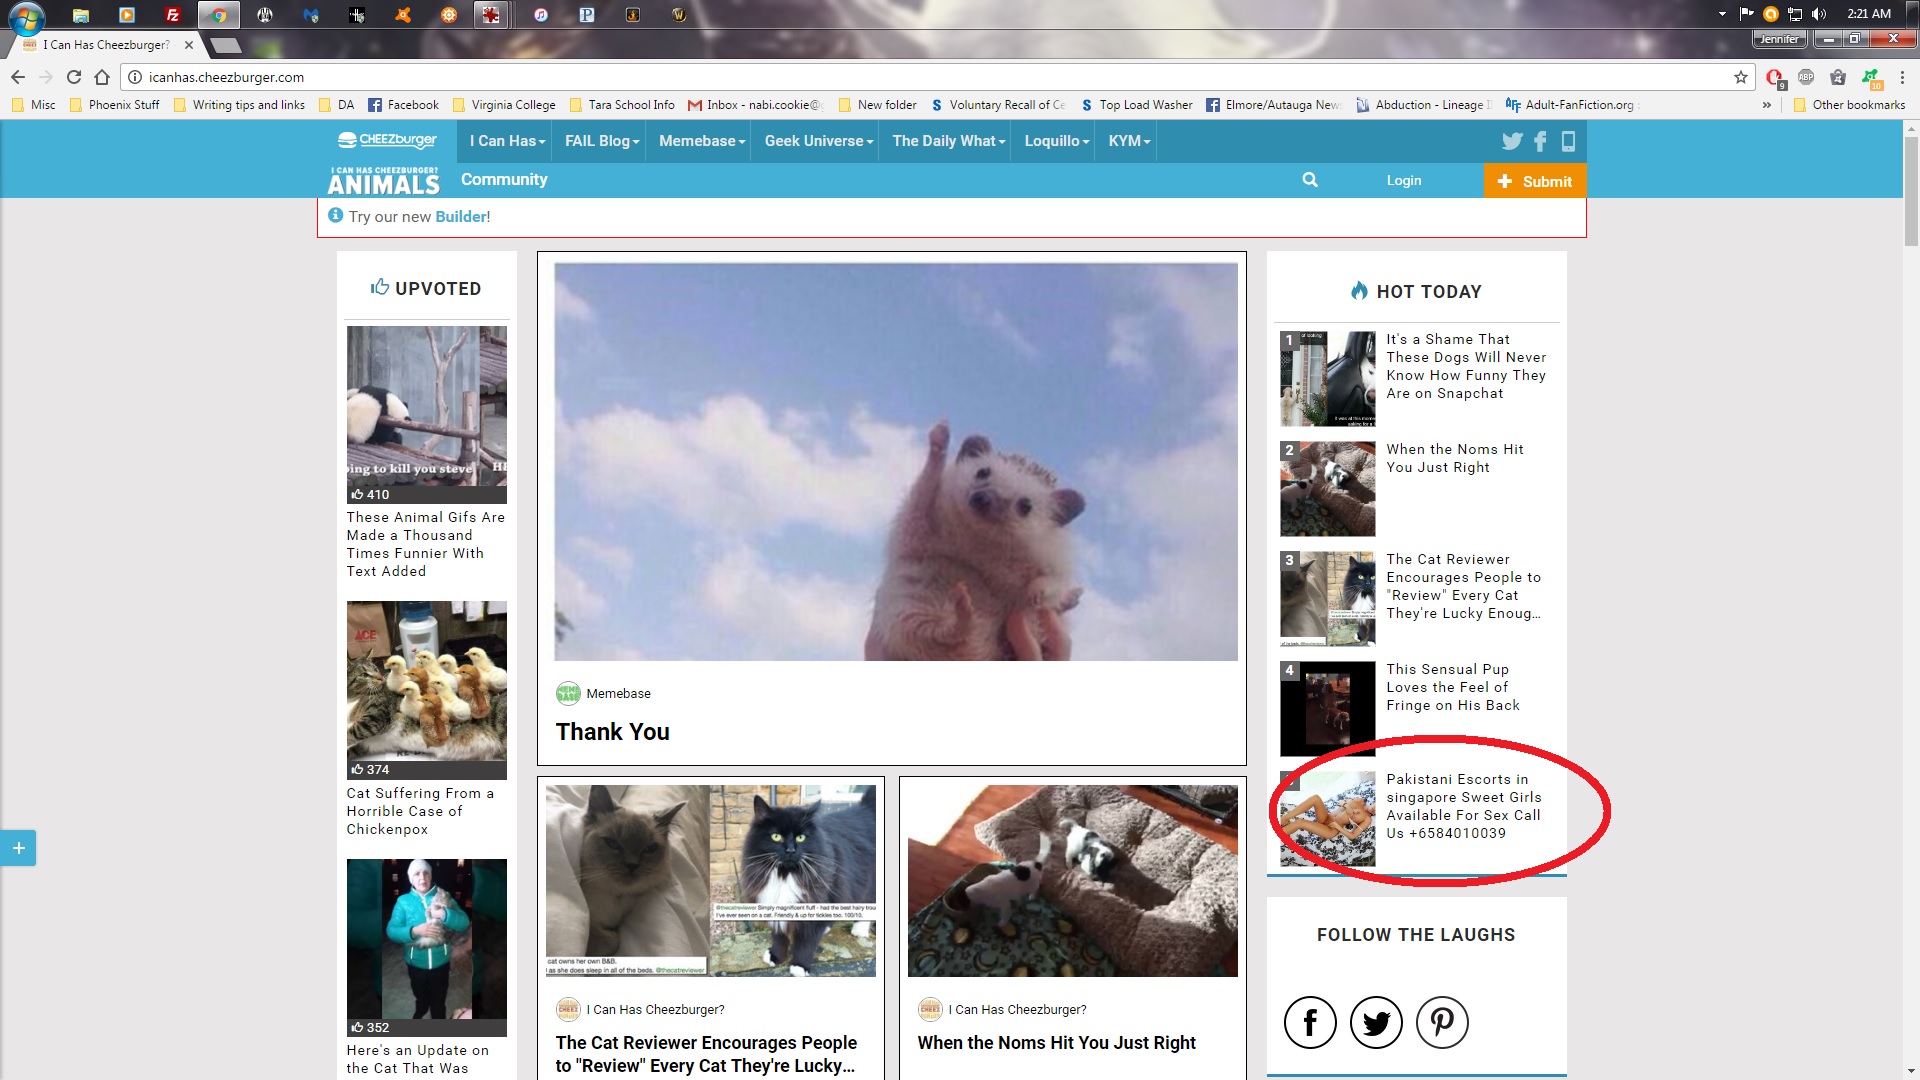The width and height of the screenshot is (1920, 1080).
Task: Follow on Twitter via circular bird icon
Action: pos(1376,1022)
